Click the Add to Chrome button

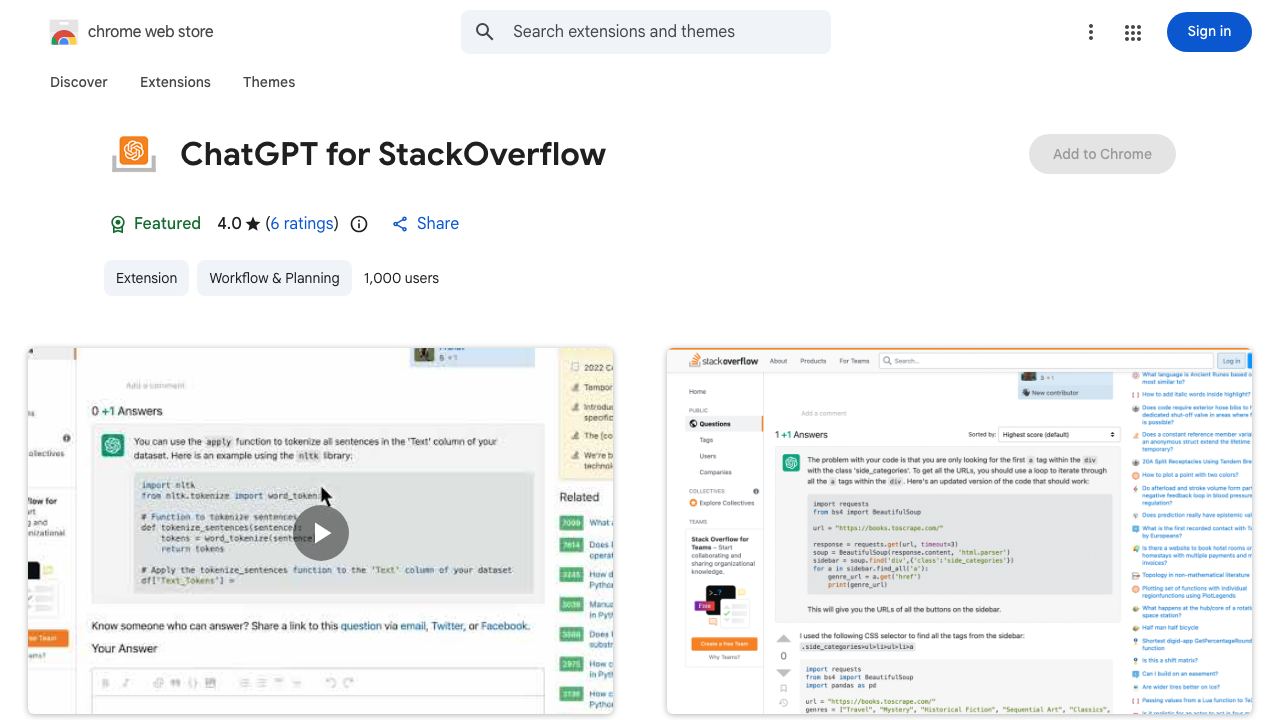1102,154
